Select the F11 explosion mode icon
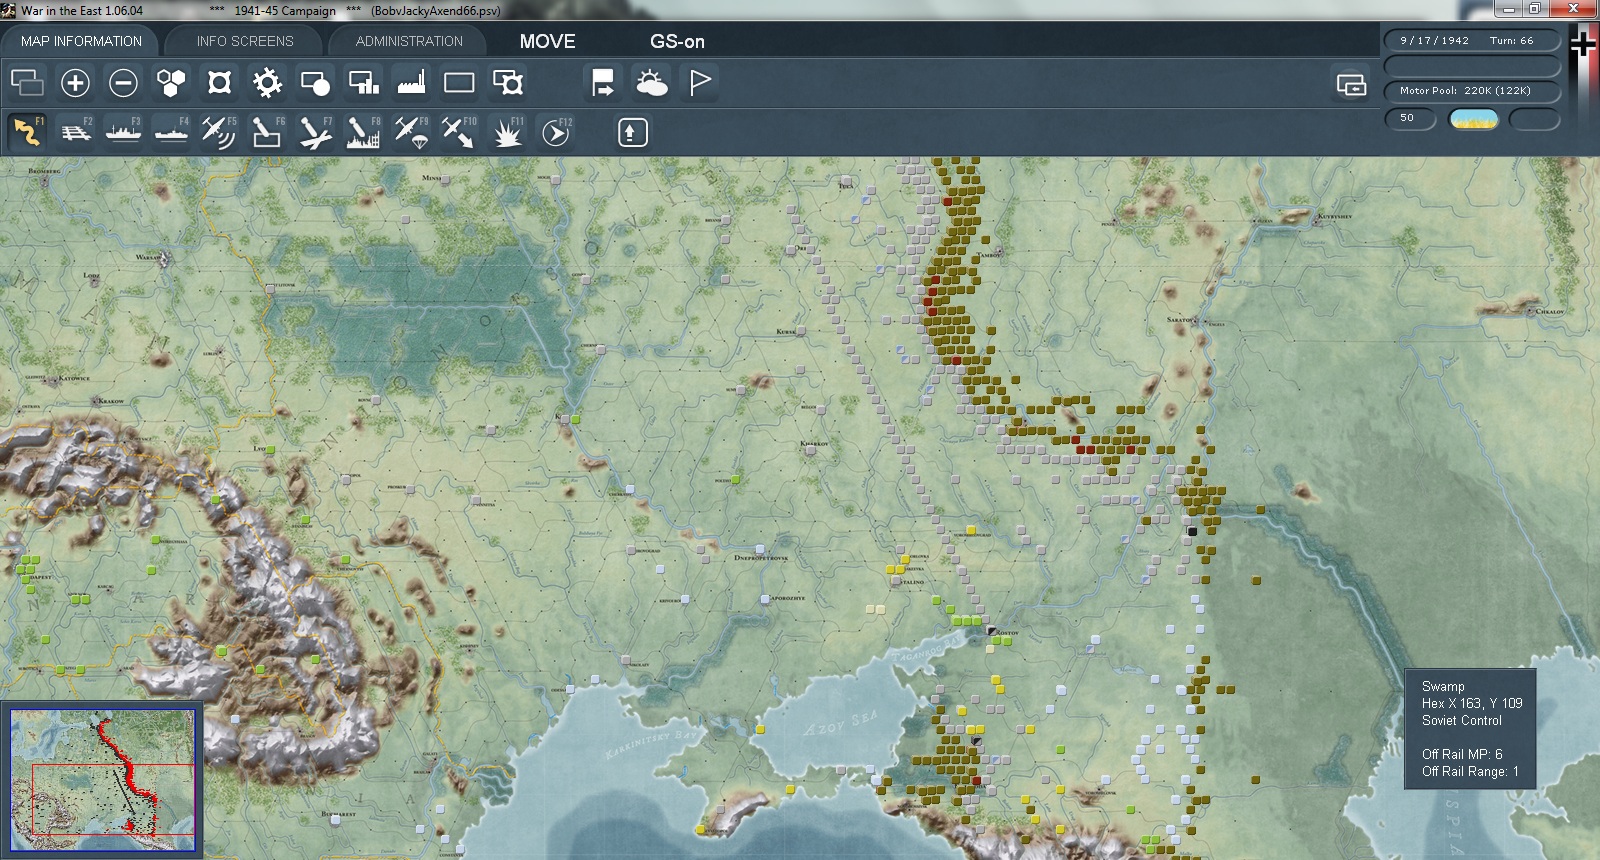Image resolution: width=1600 pixels, height=860 pixels. pos(507,132)
